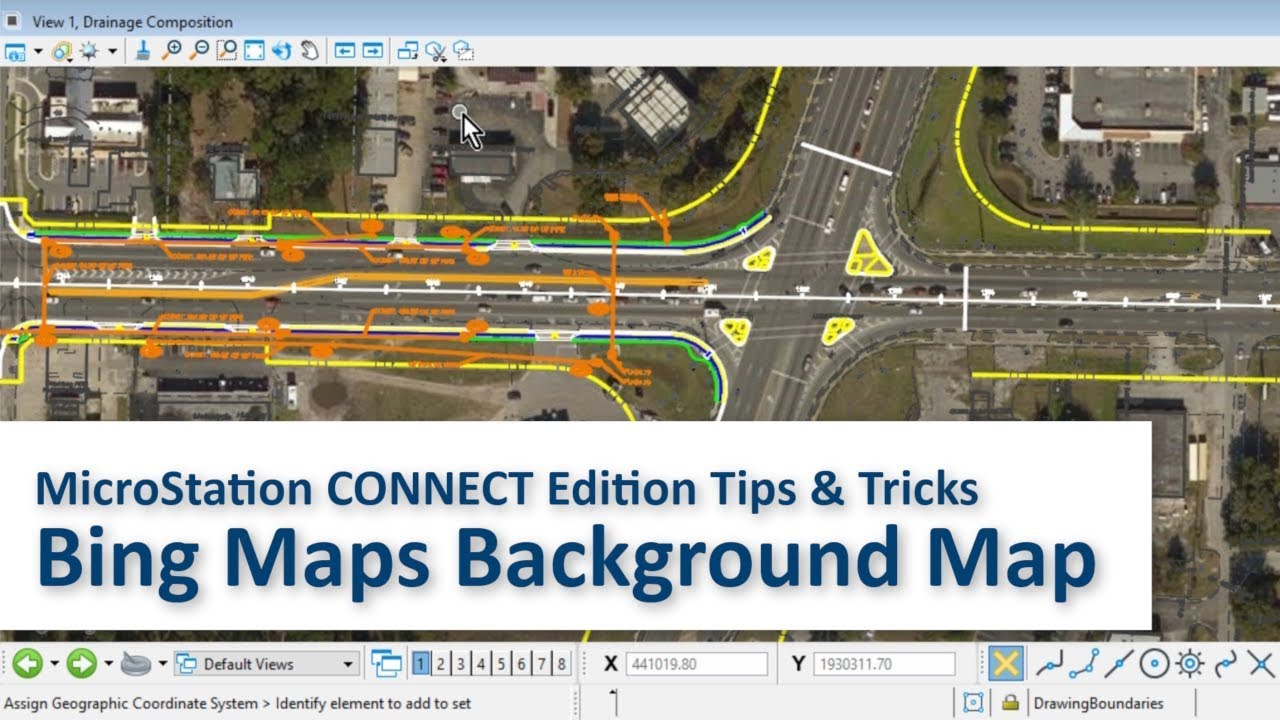Toggle the AccuSnap yellow X button

[x=1006, y=664]
